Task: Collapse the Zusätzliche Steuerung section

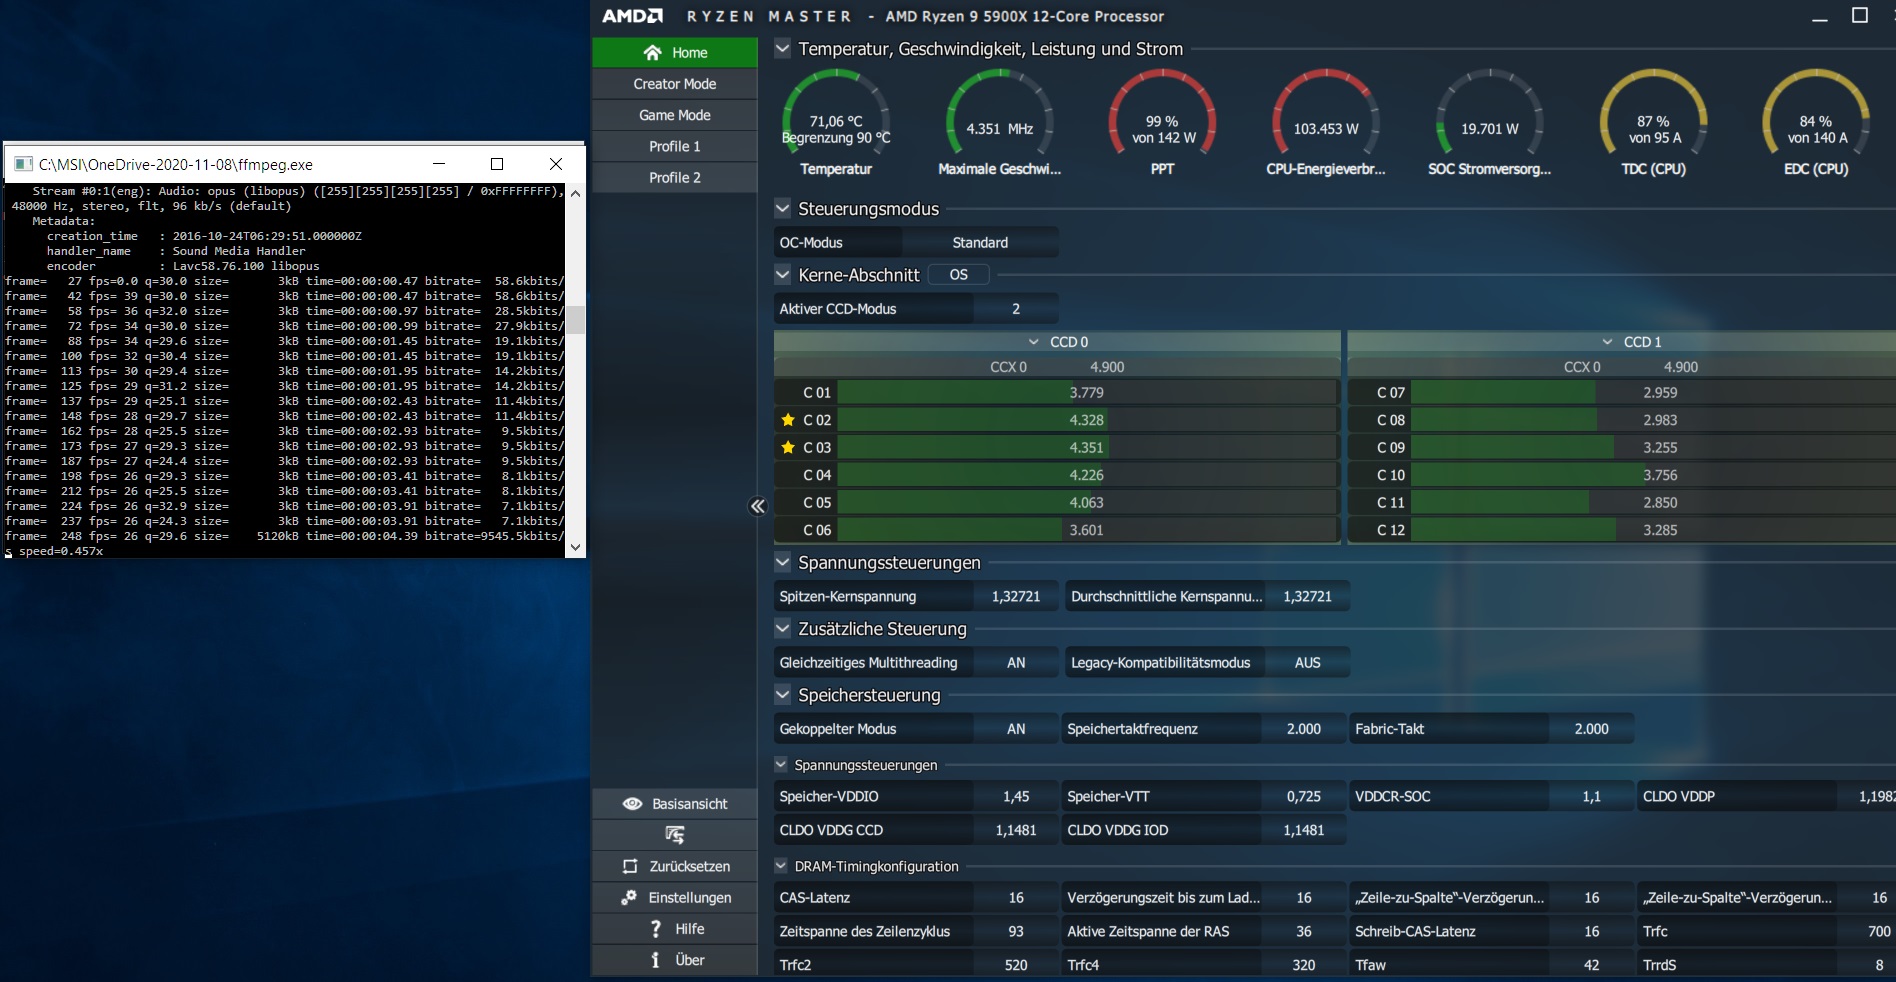Action: coord(783,628)
